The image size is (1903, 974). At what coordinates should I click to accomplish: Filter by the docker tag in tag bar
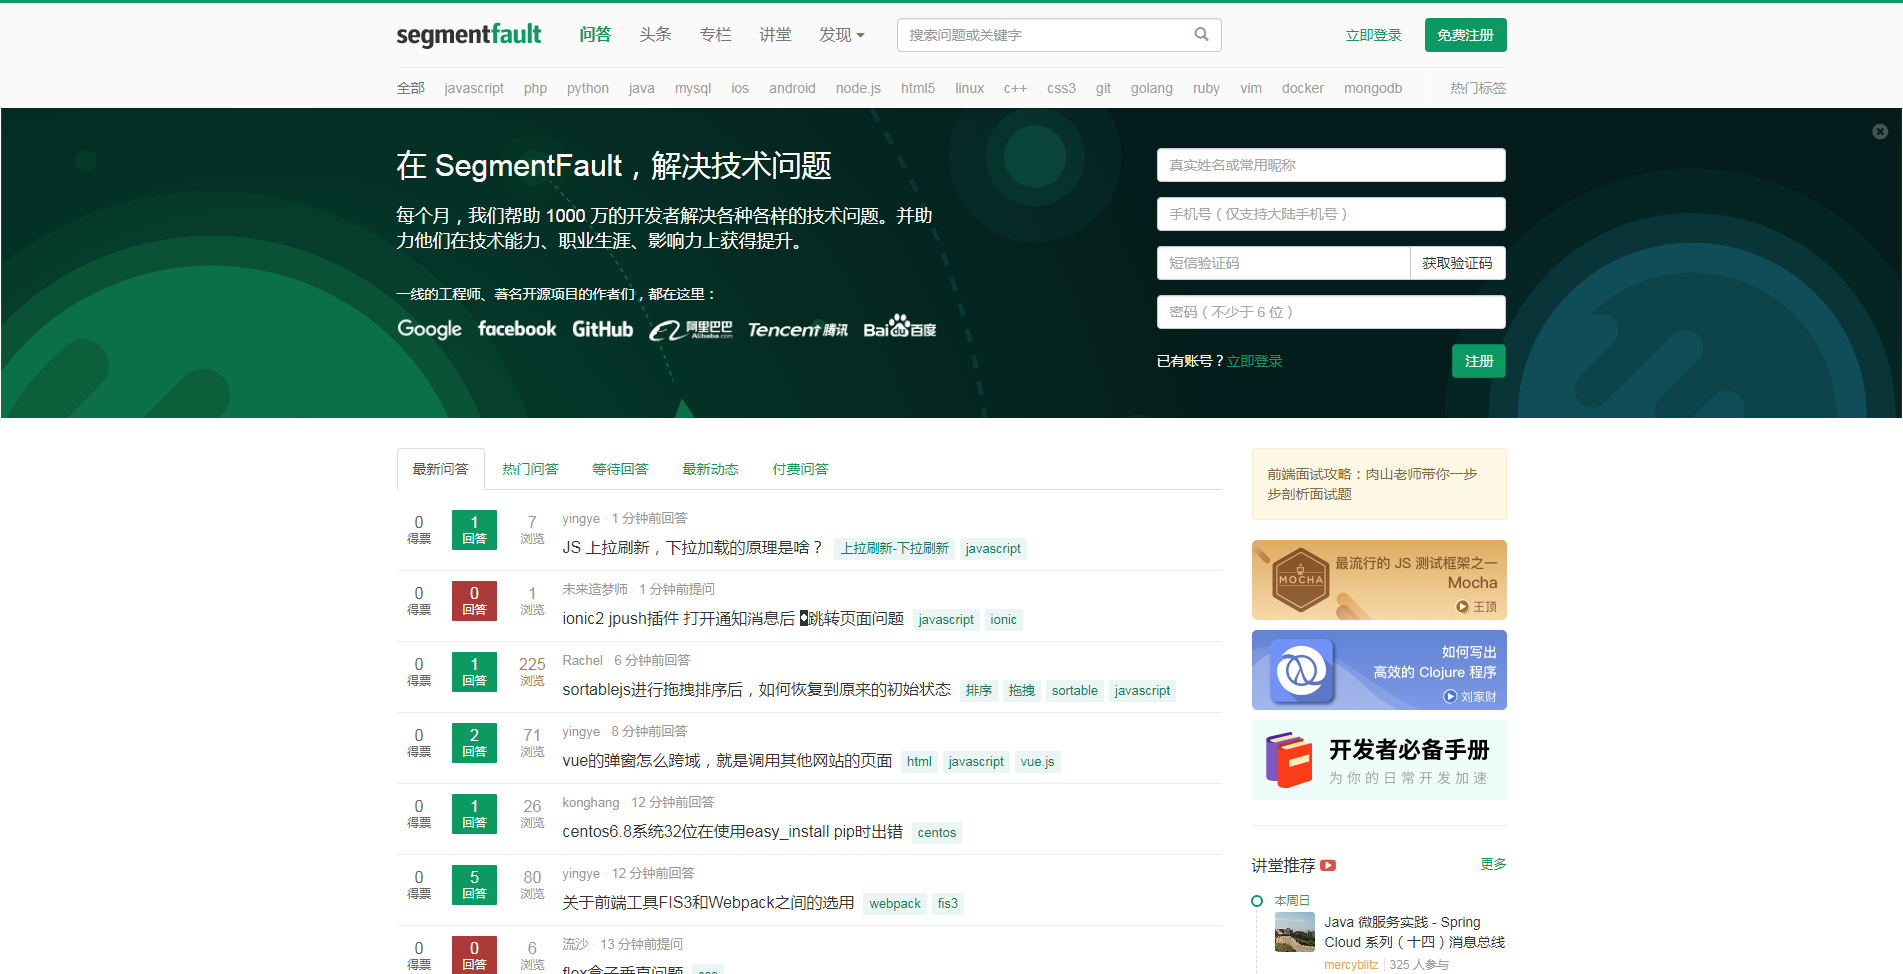(x=1303, y=88)
